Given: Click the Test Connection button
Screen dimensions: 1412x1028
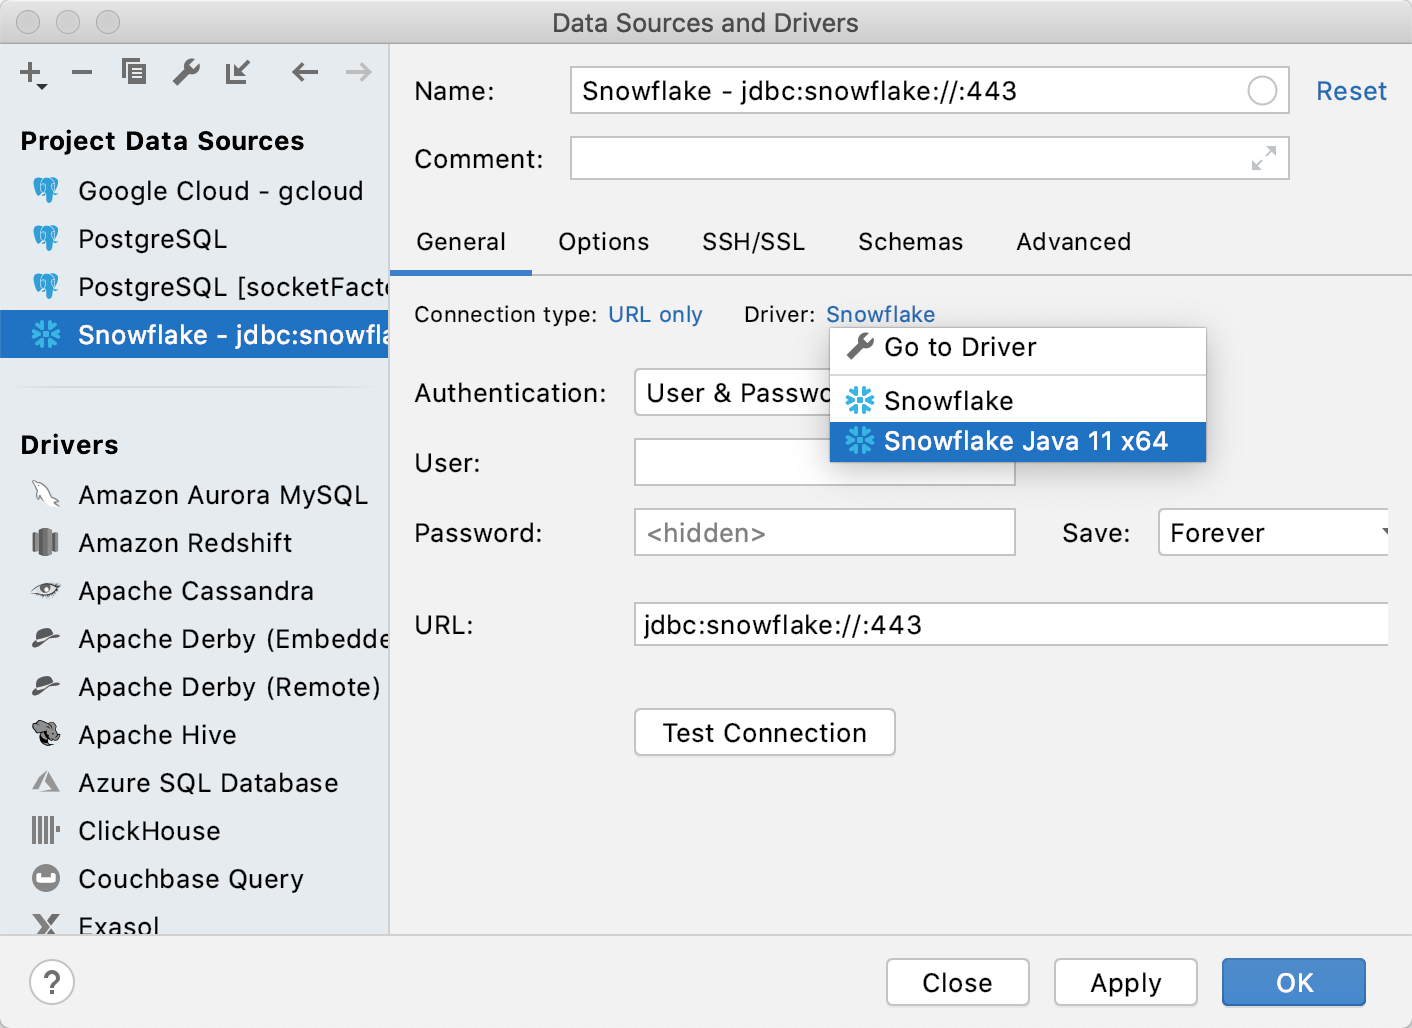Looking at the screenshot, I should 765,733.
